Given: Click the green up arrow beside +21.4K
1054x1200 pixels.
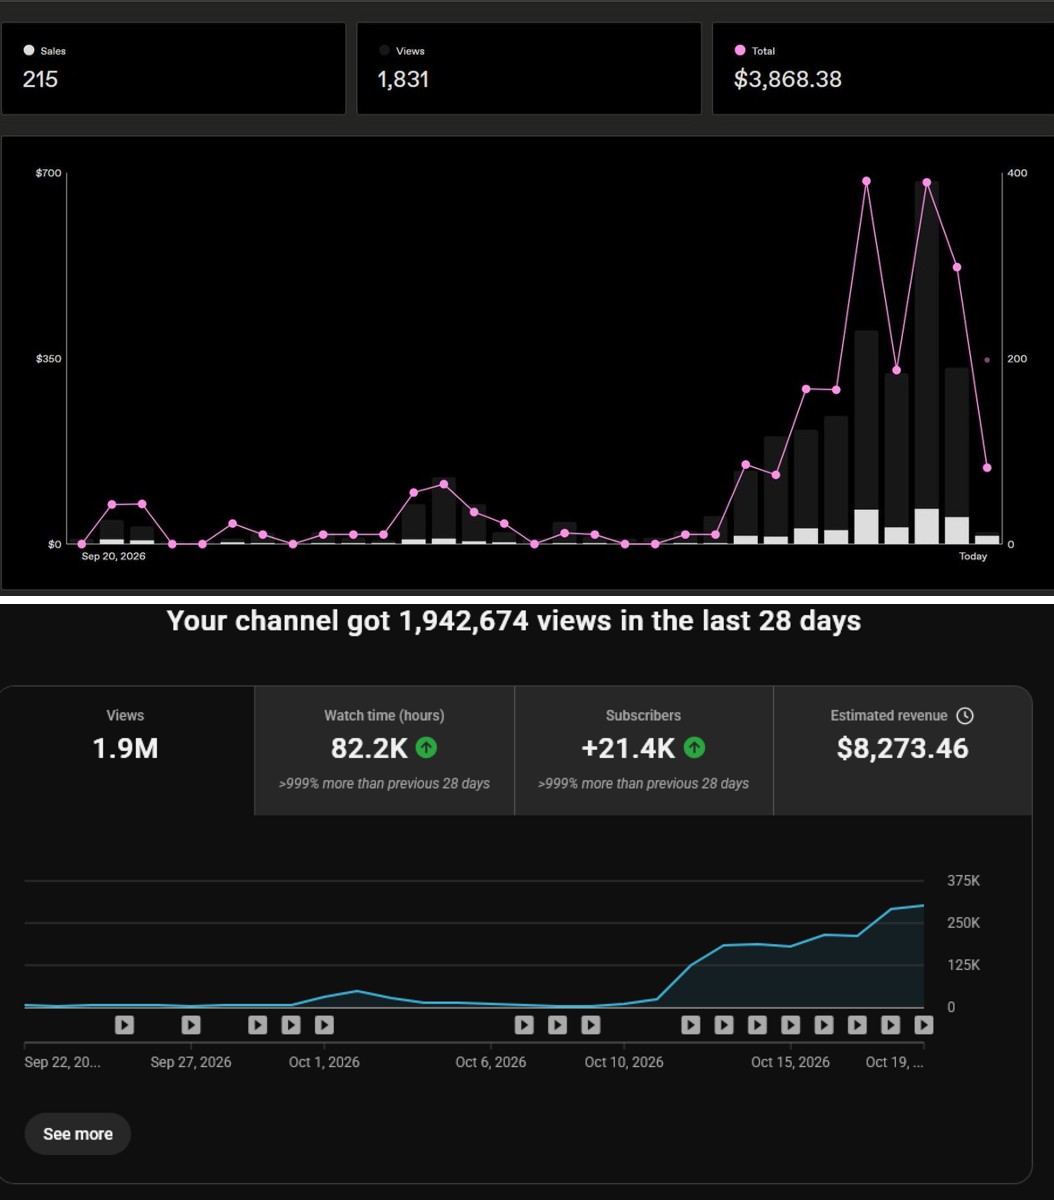Looking at the screenshot, I should coord(694,748).
